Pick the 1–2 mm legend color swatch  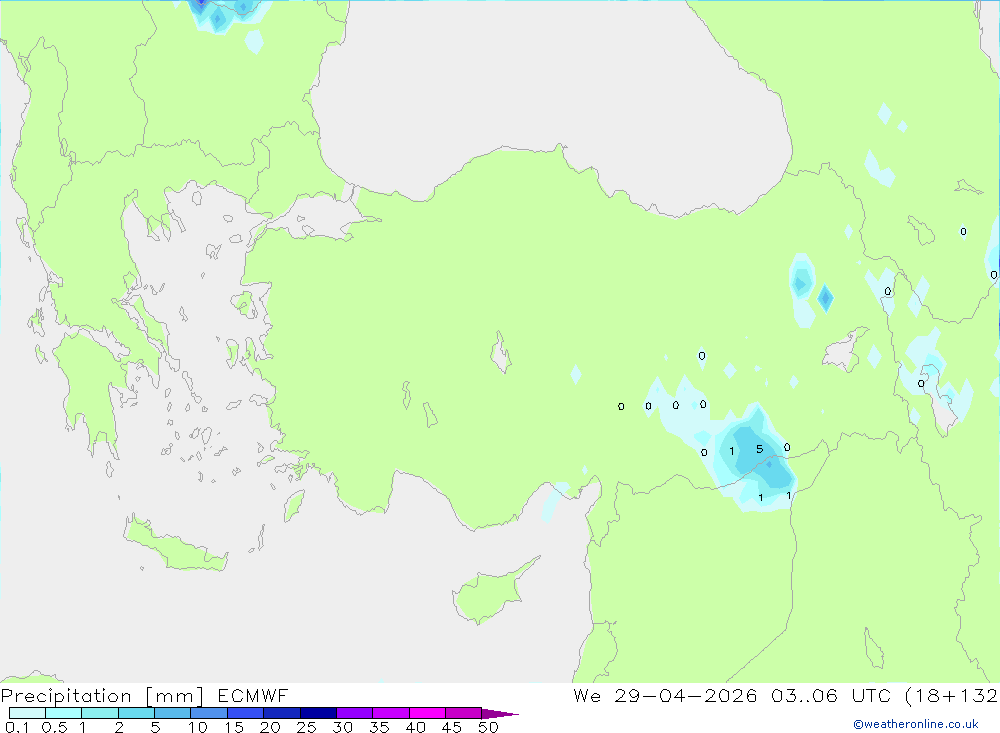(x=99, y=713)
